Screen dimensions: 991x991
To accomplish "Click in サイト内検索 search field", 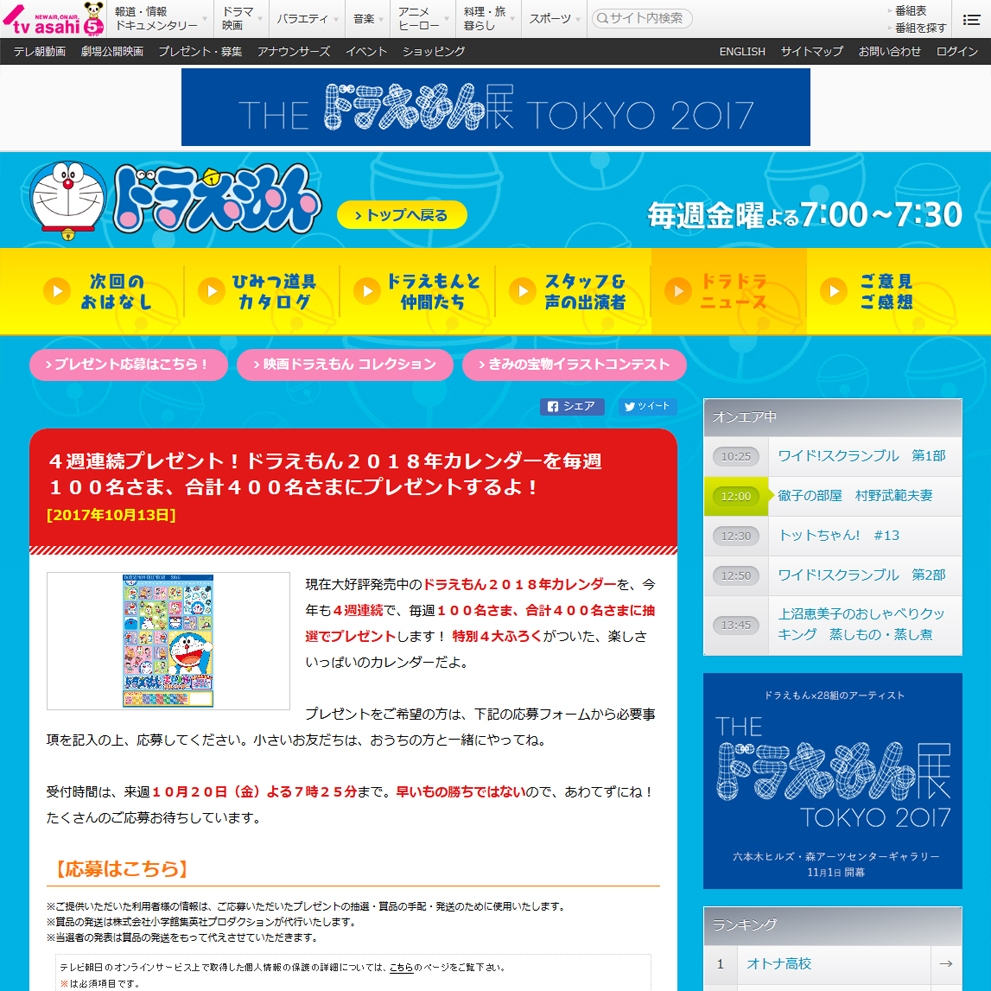I will coord(642,18).
